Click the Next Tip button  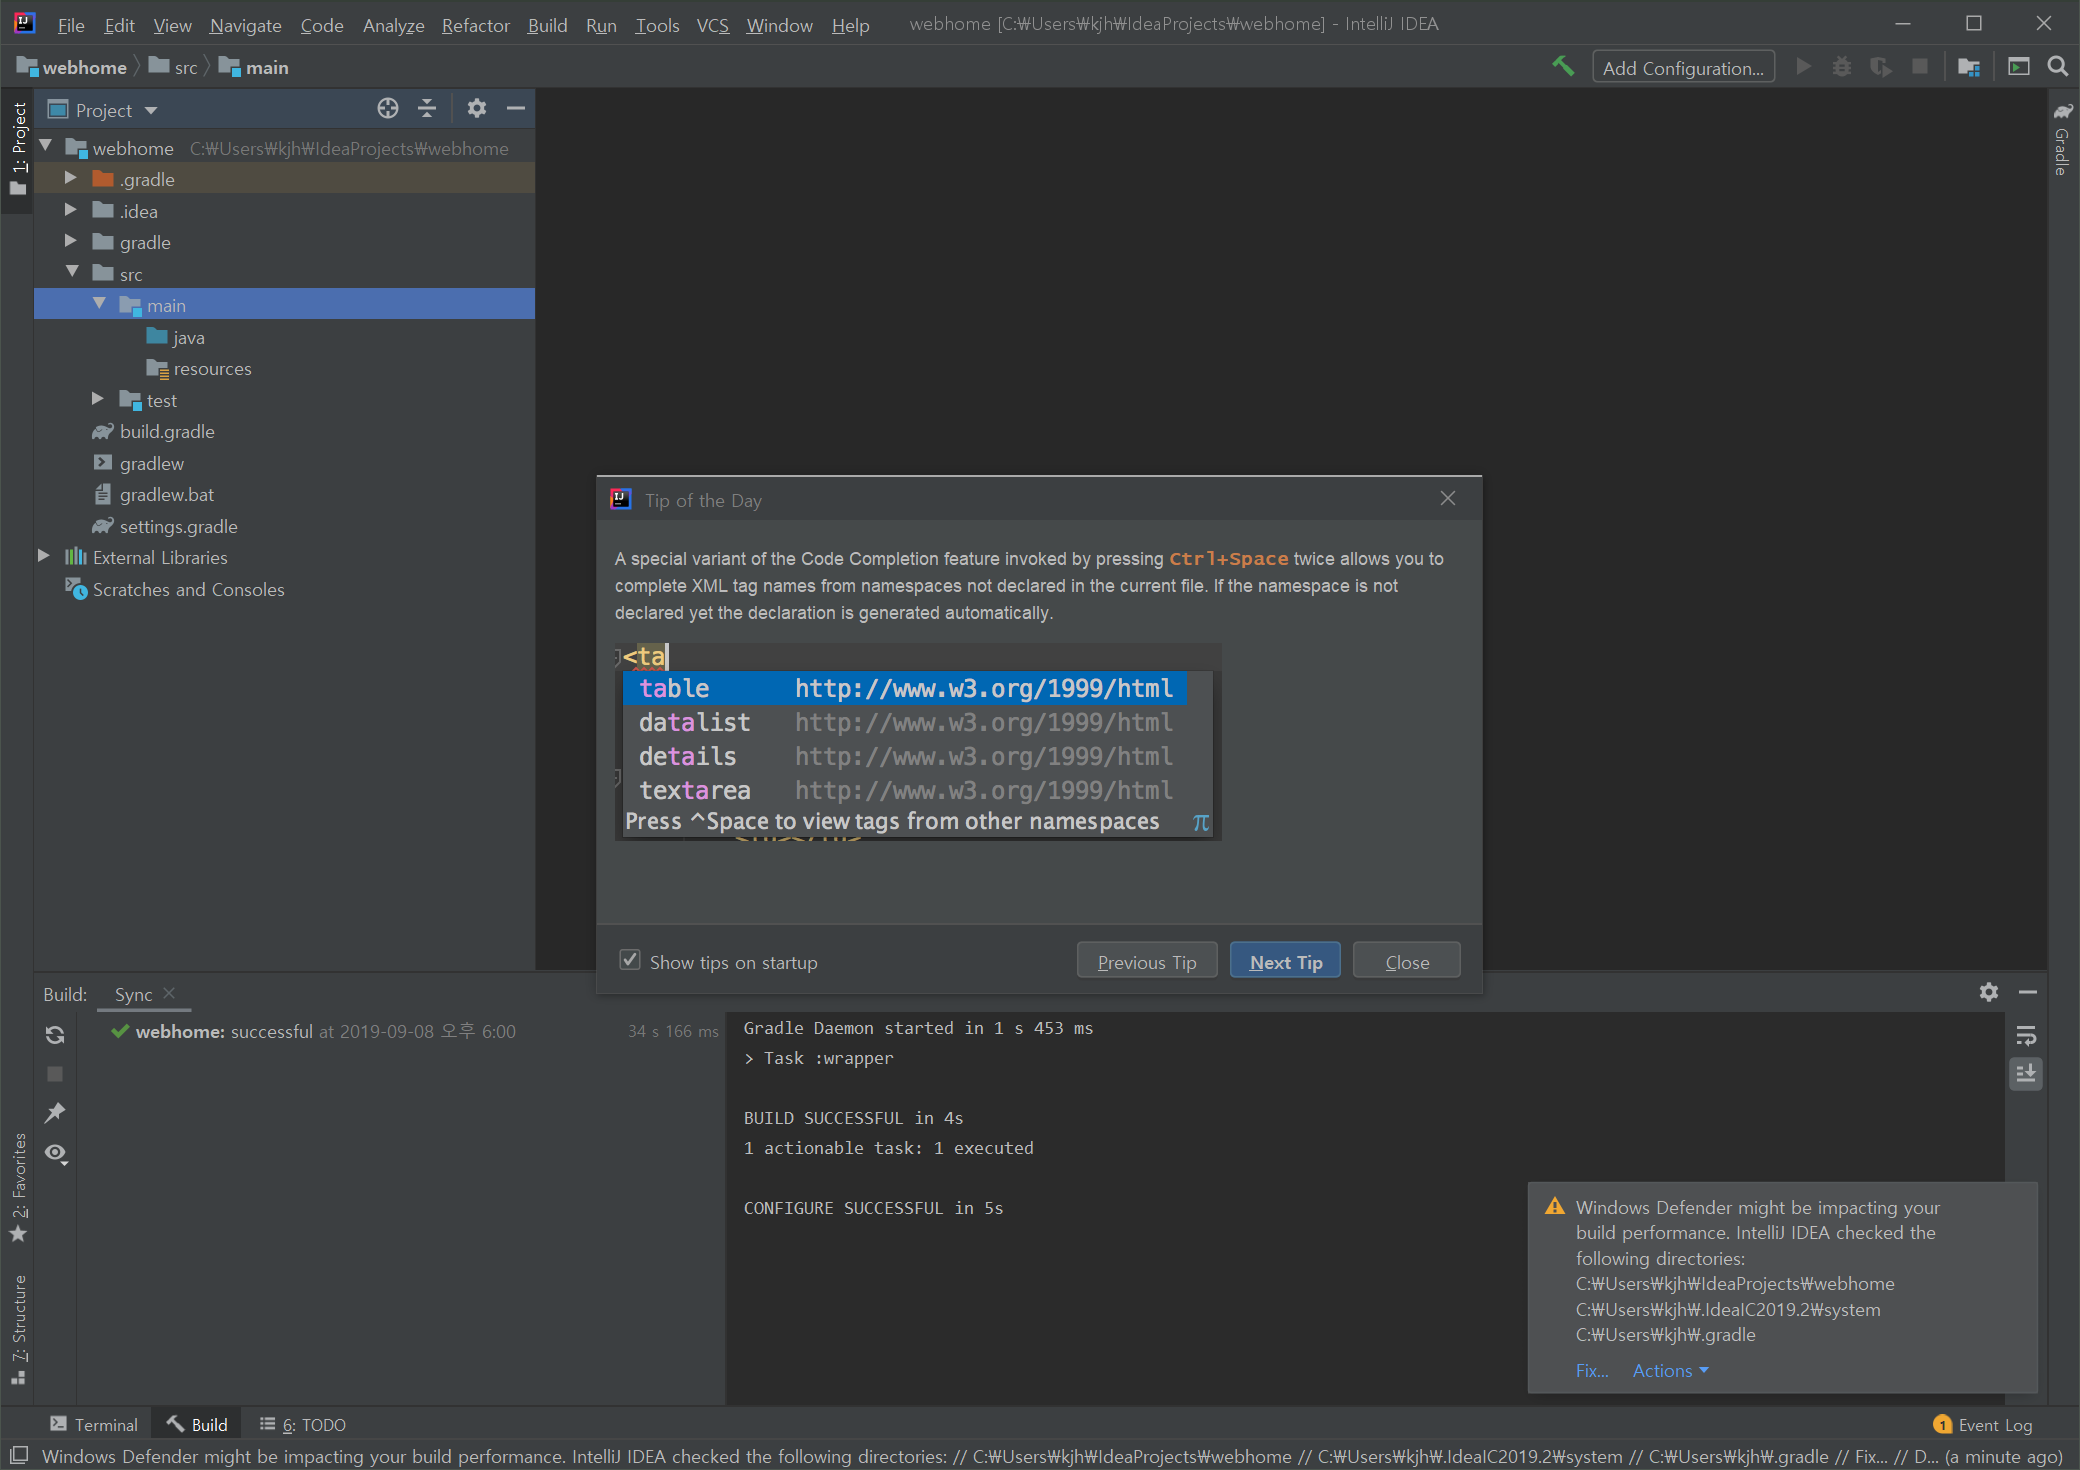point(1285,962)
